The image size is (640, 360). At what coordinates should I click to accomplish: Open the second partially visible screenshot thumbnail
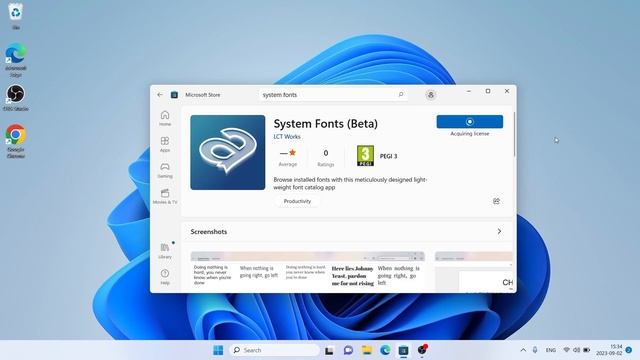pos(474,272)
